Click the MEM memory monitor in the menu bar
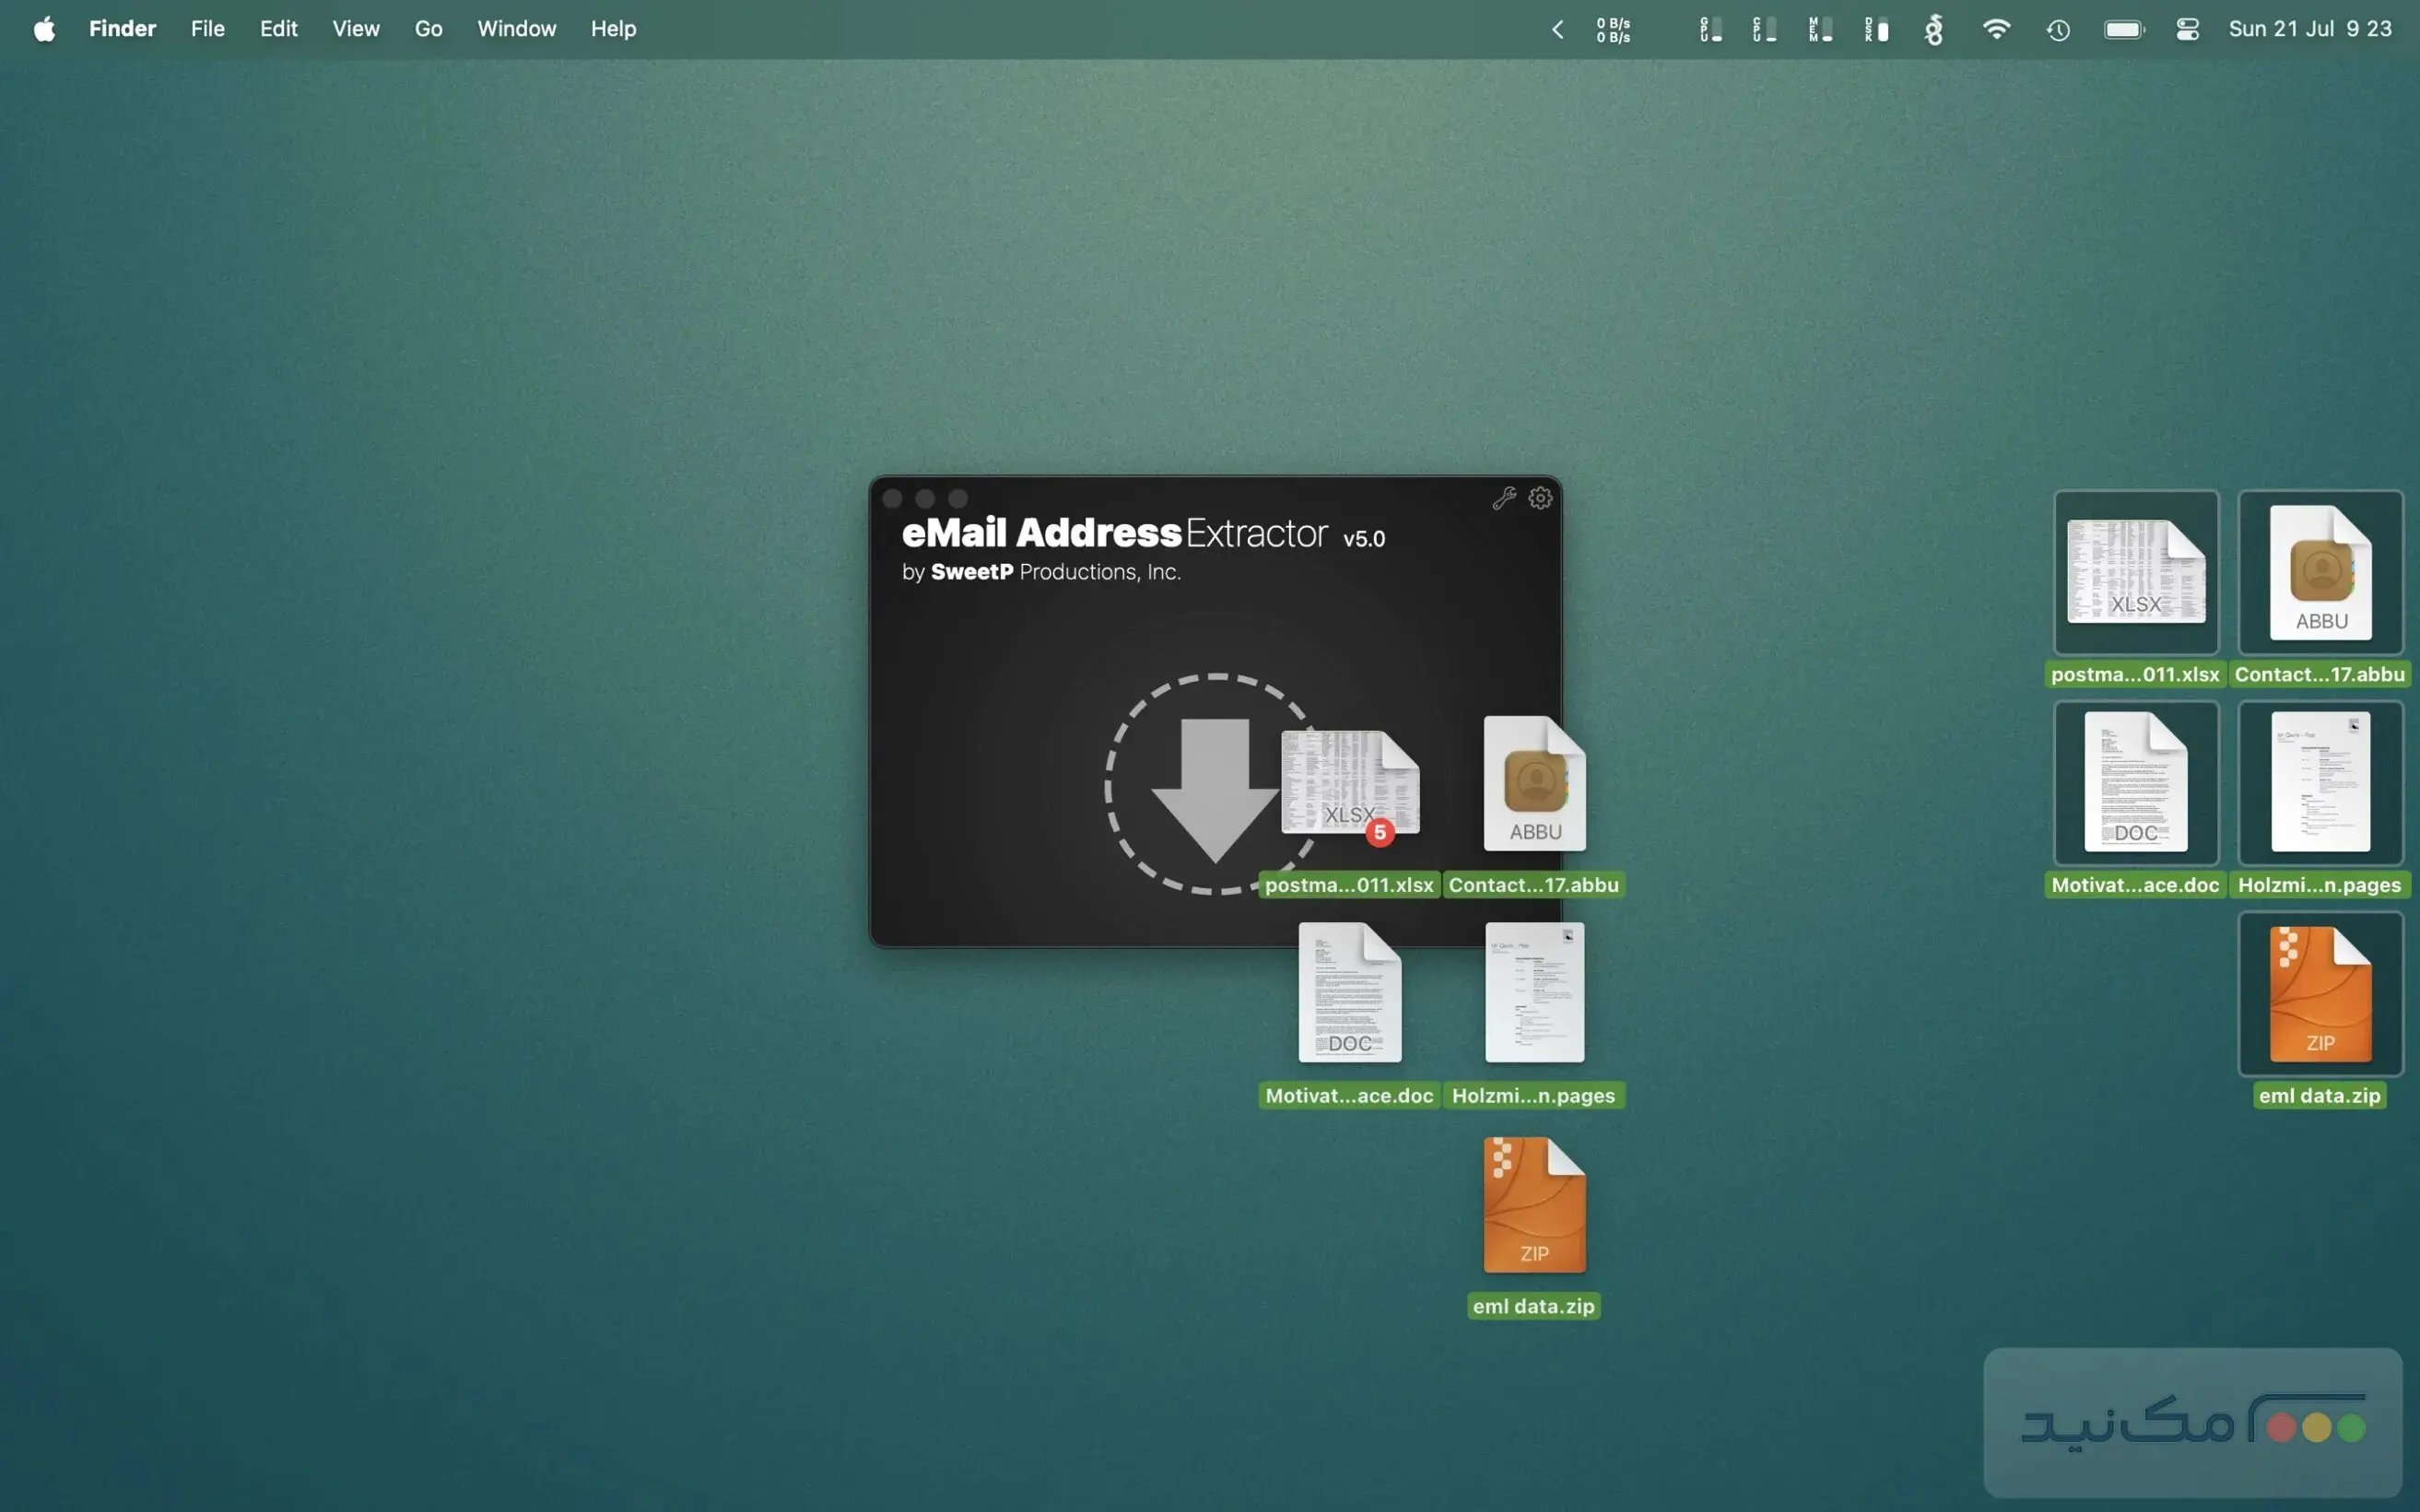Viewport: 2420px width, 1512px height. pyautogui.click(x=1820, y=29)
